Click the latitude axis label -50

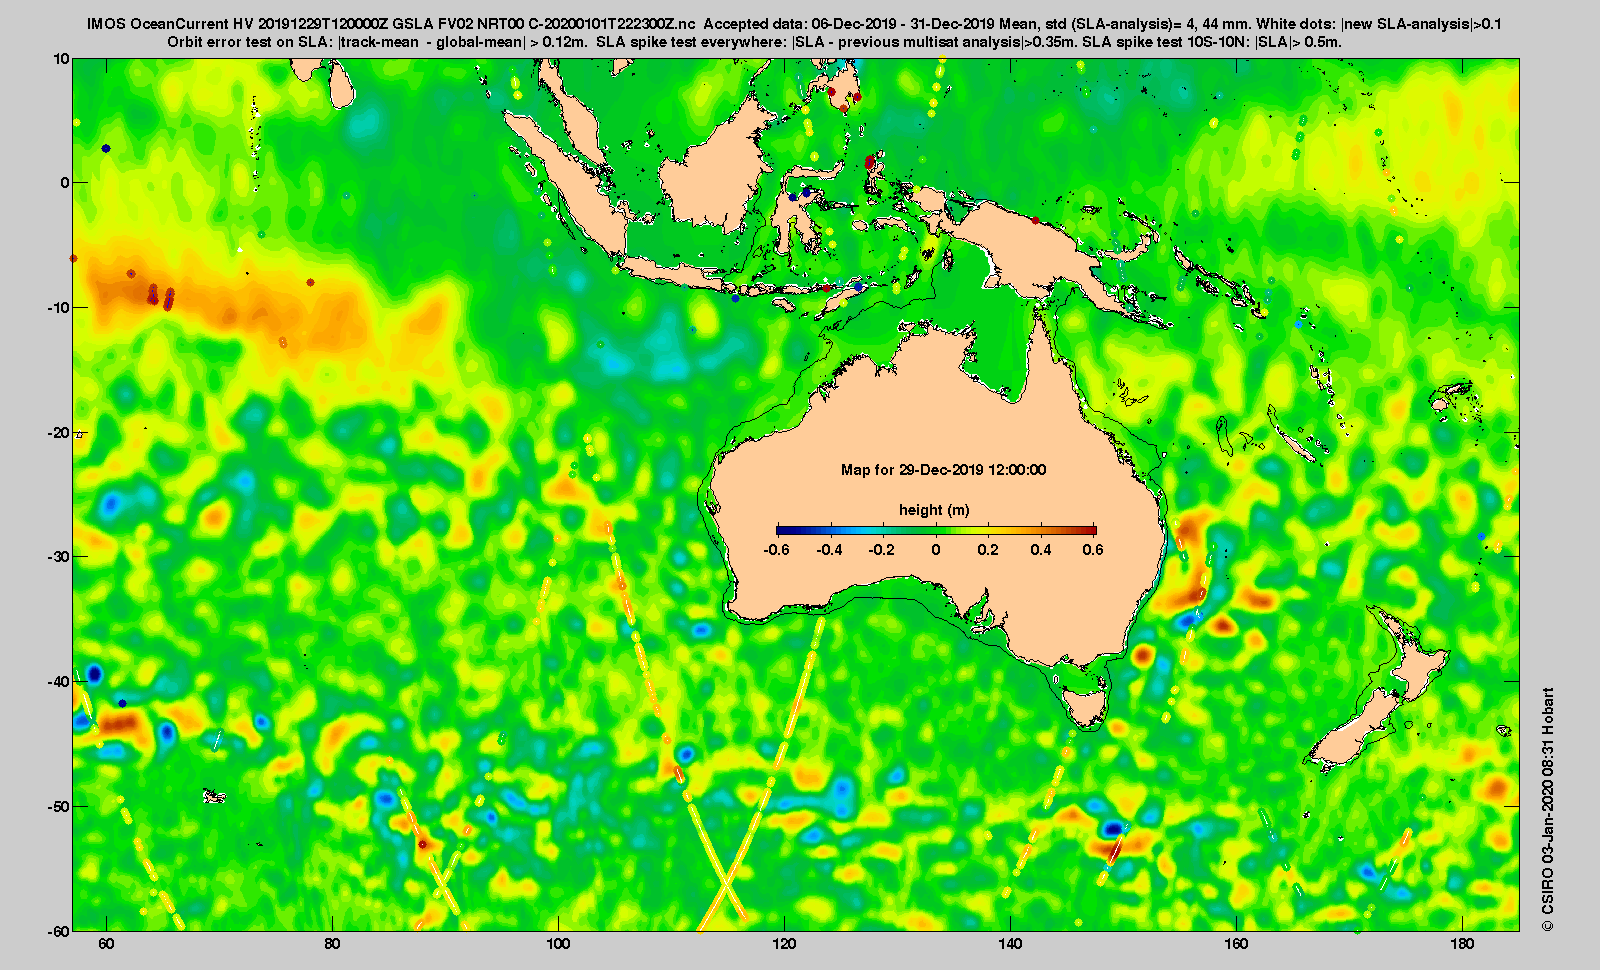point(59,807)
